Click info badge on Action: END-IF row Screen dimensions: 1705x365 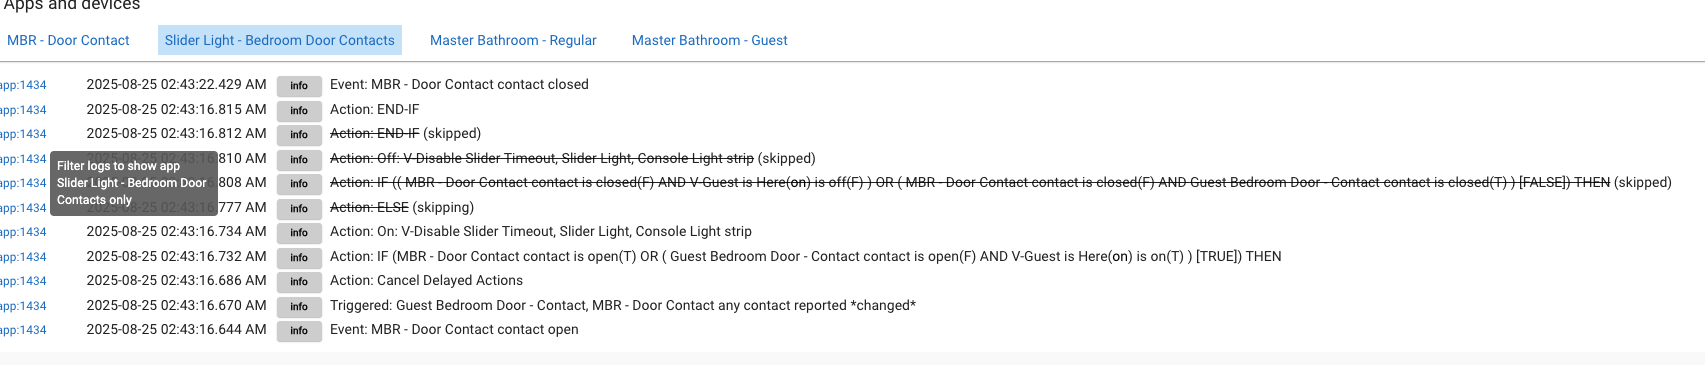299,110
